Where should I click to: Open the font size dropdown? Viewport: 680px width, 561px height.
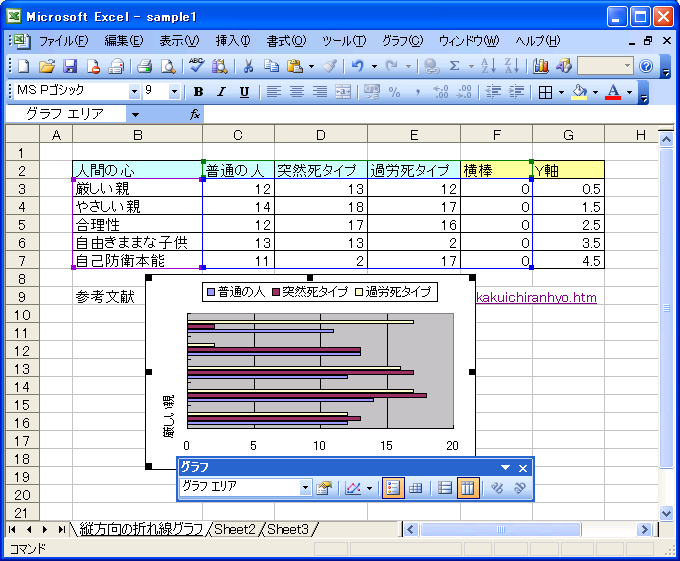(174, 91)
